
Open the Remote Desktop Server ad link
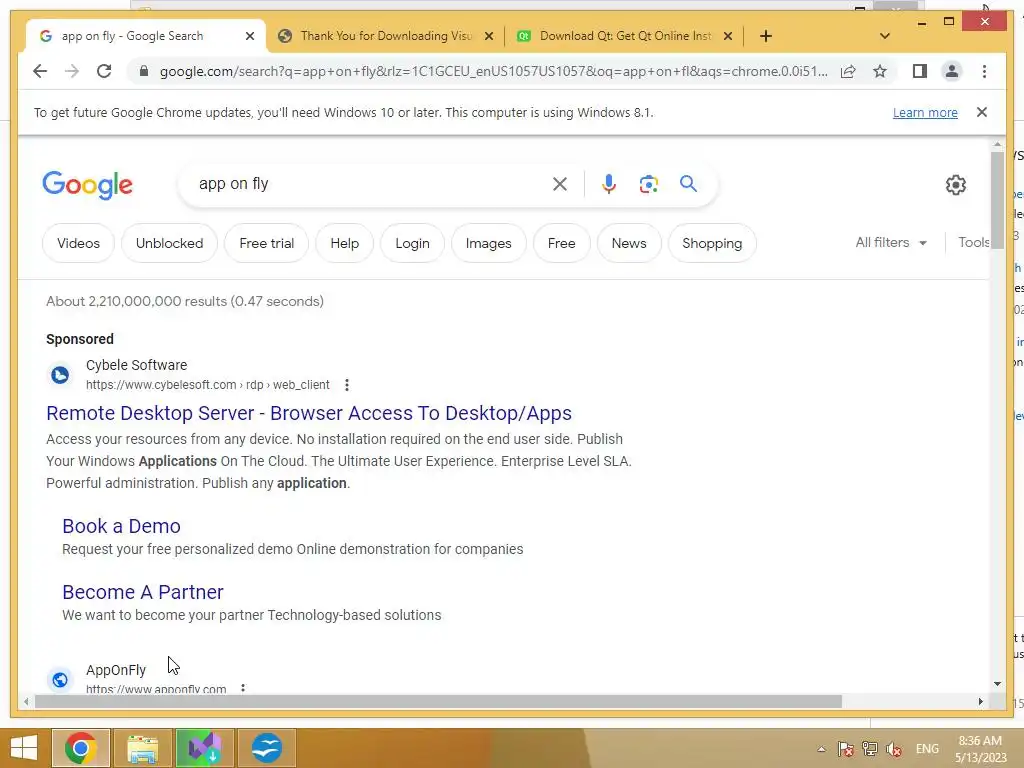[x=309, y=413]
